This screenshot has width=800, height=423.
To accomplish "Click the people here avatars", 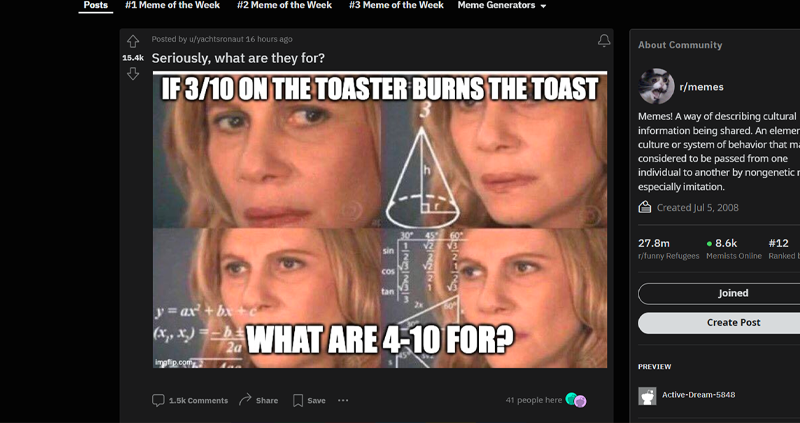I will [577, 401].
